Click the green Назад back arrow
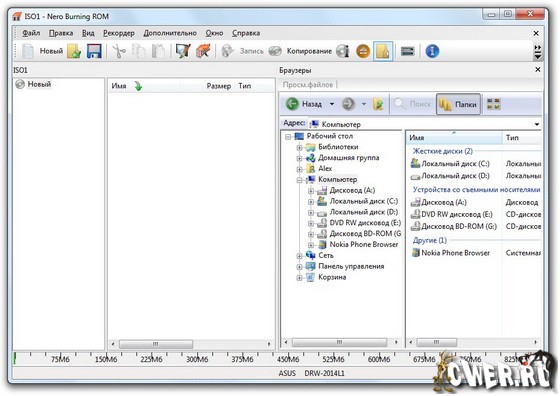The image size is (560, 396). (x=292, y=104)
